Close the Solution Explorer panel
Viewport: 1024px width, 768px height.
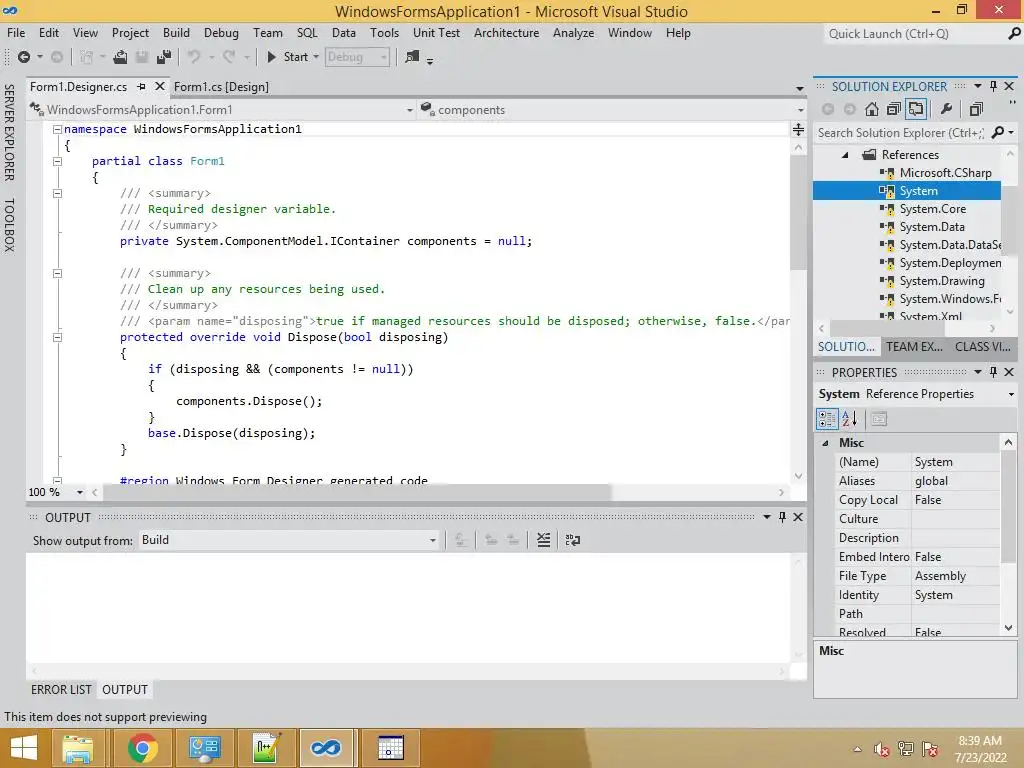(x=1009, y=86)
